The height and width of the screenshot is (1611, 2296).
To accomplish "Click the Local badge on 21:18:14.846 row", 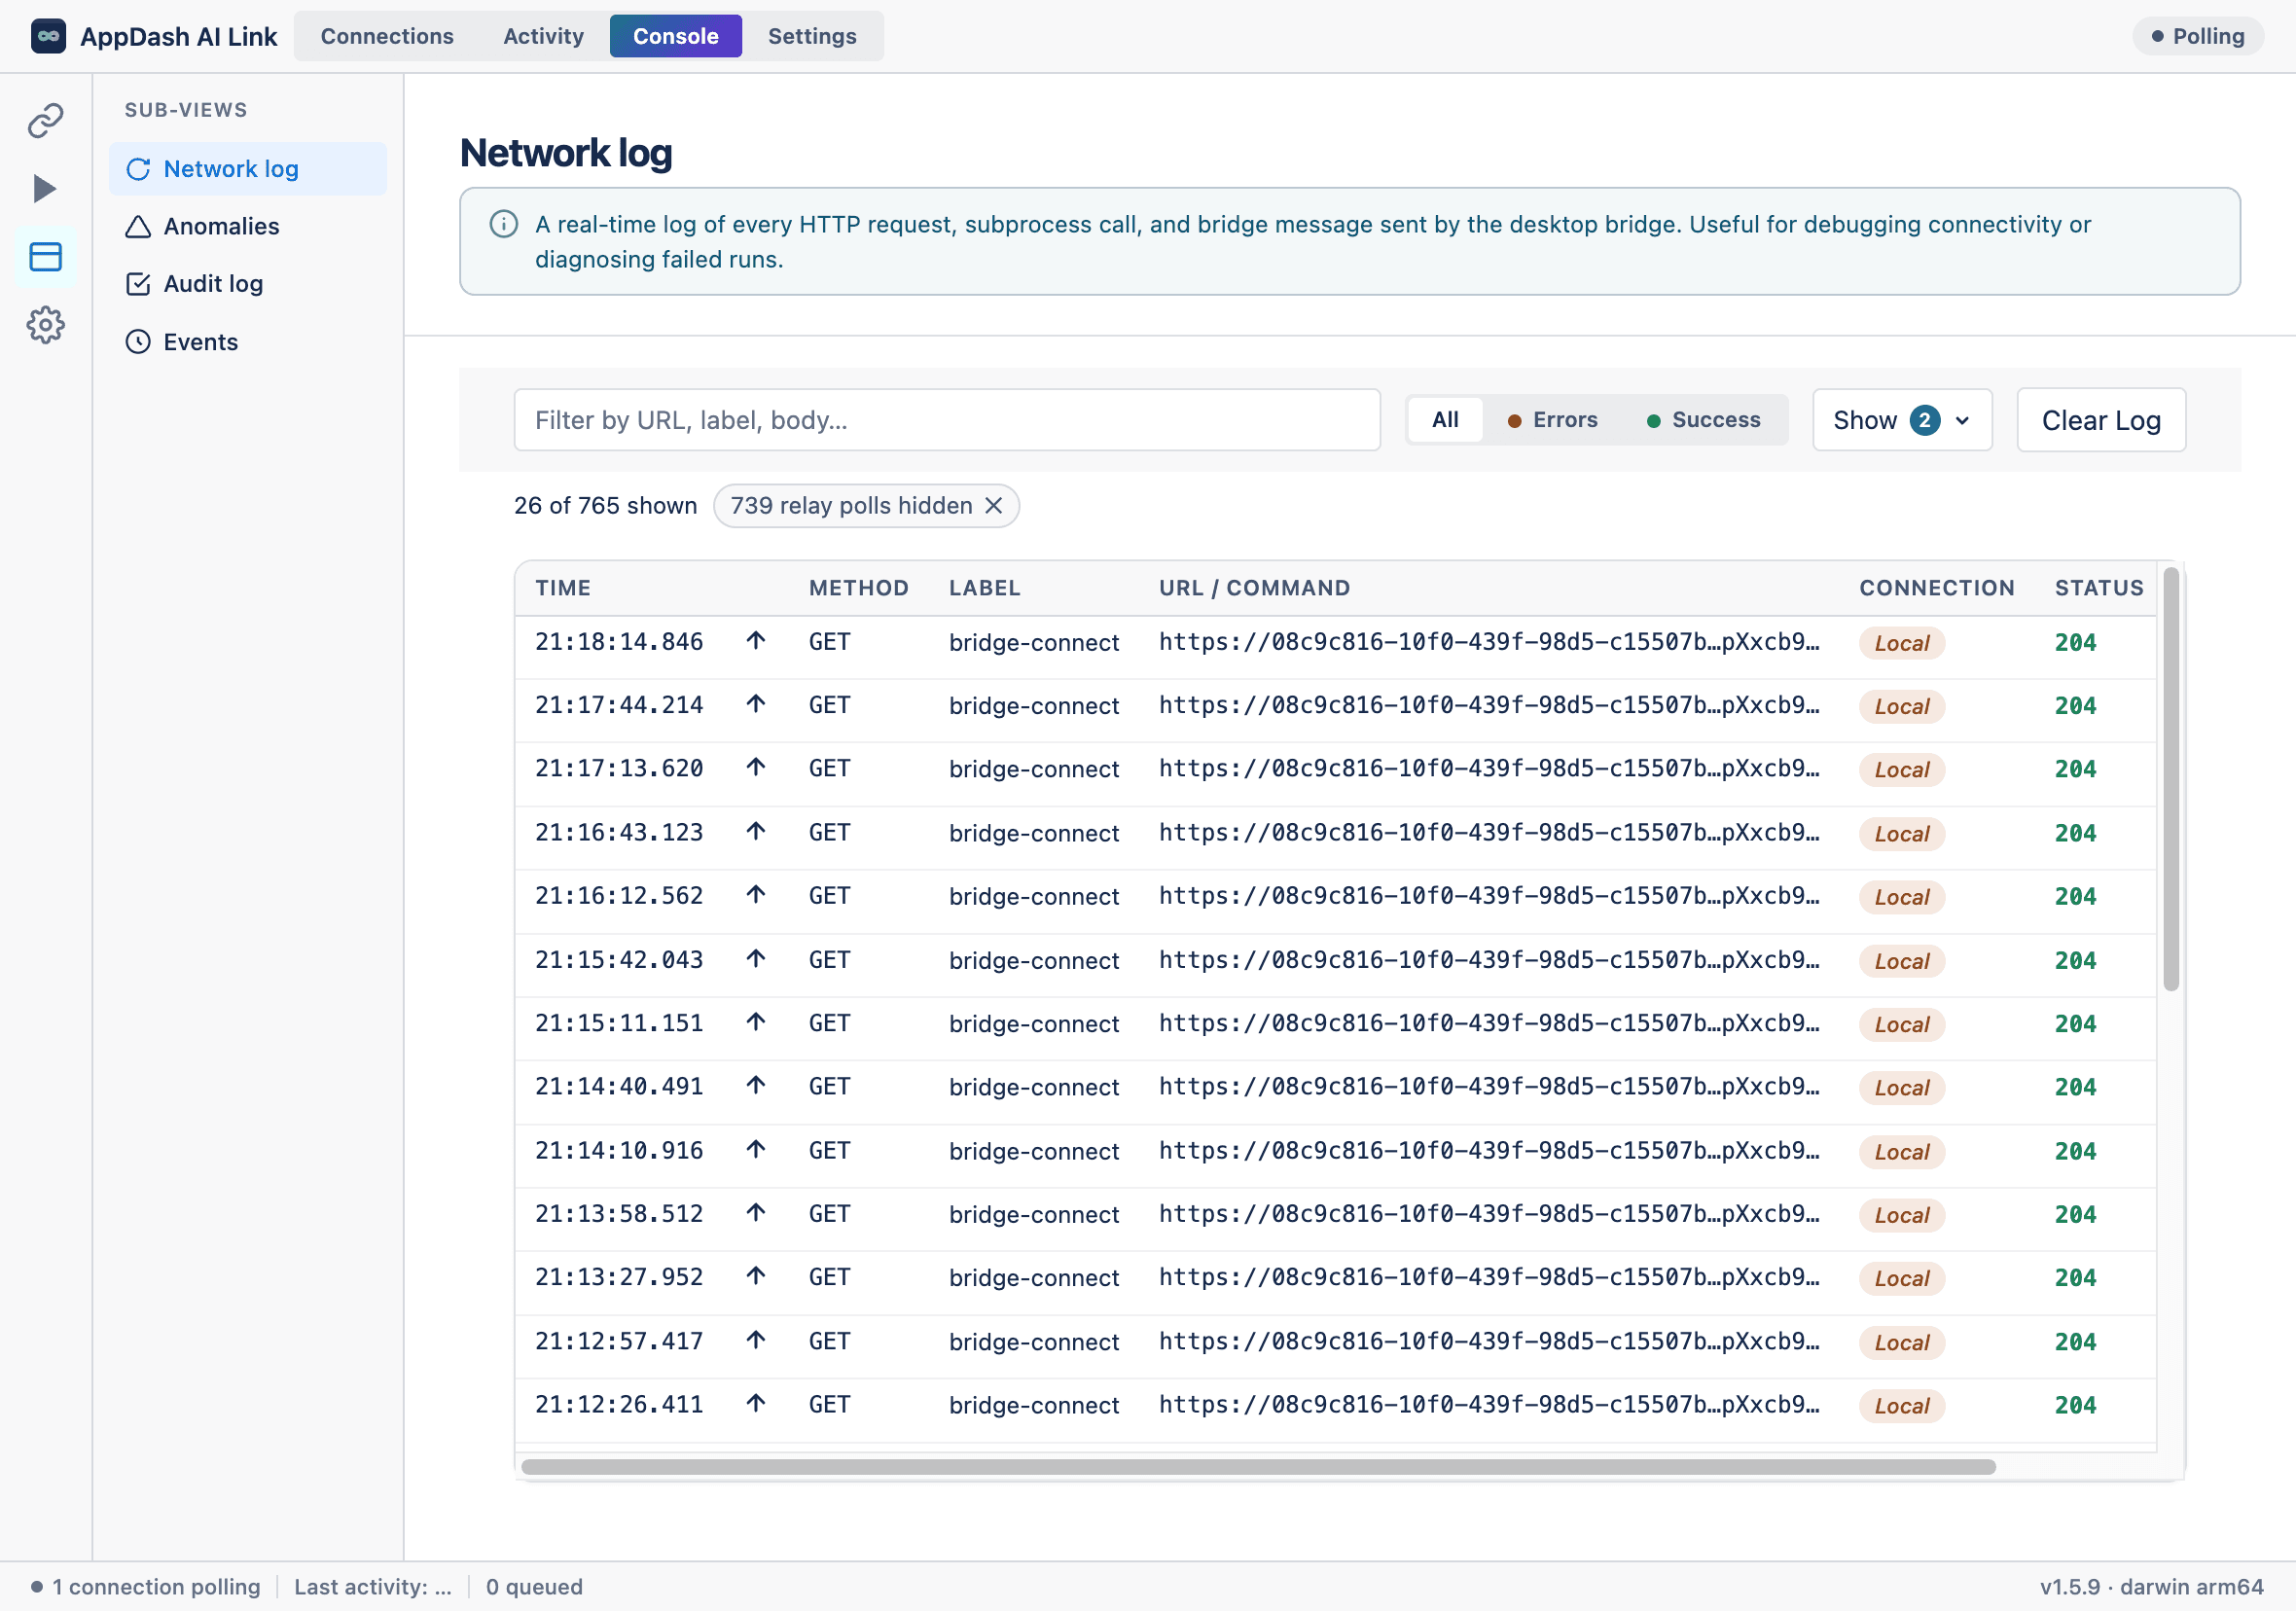I will [1902, 643].
